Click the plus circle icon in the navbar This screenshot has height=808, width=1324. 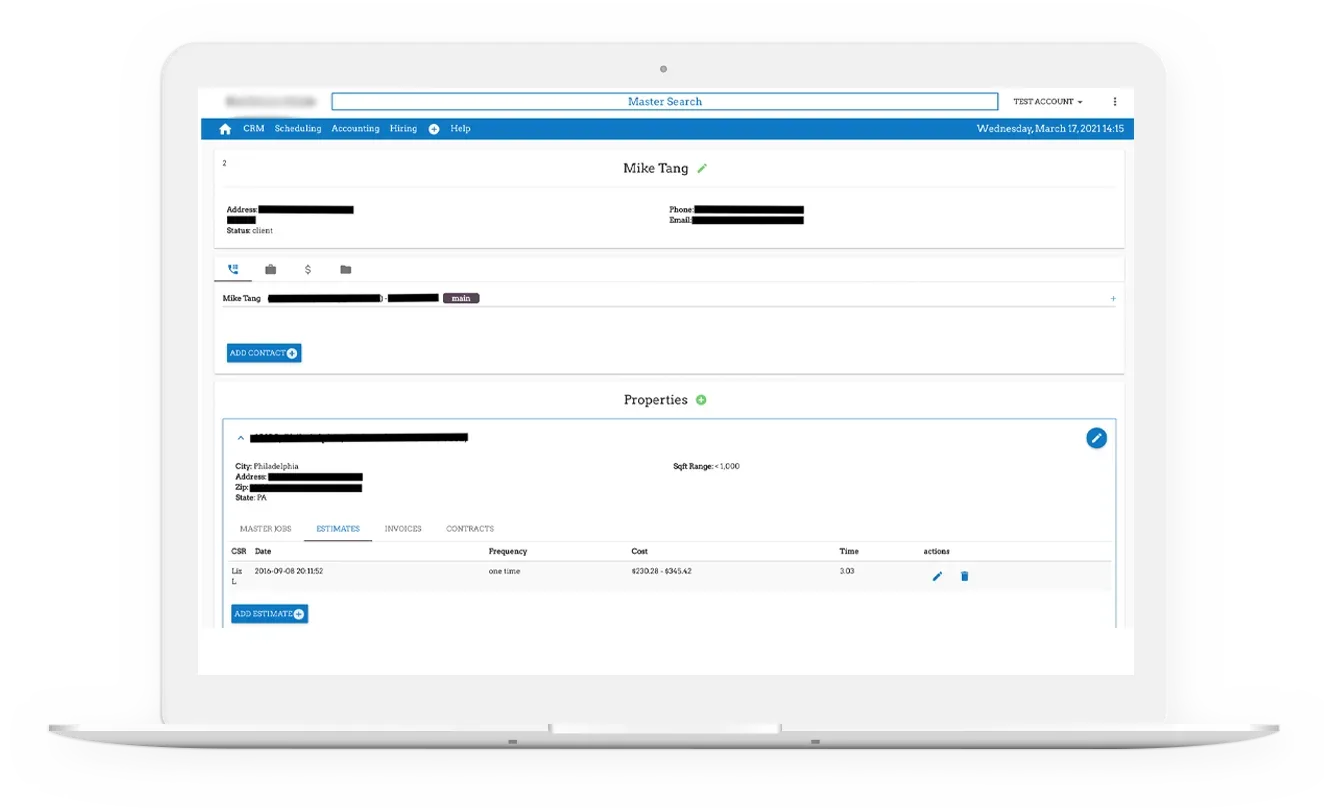(x=434, y=129)
